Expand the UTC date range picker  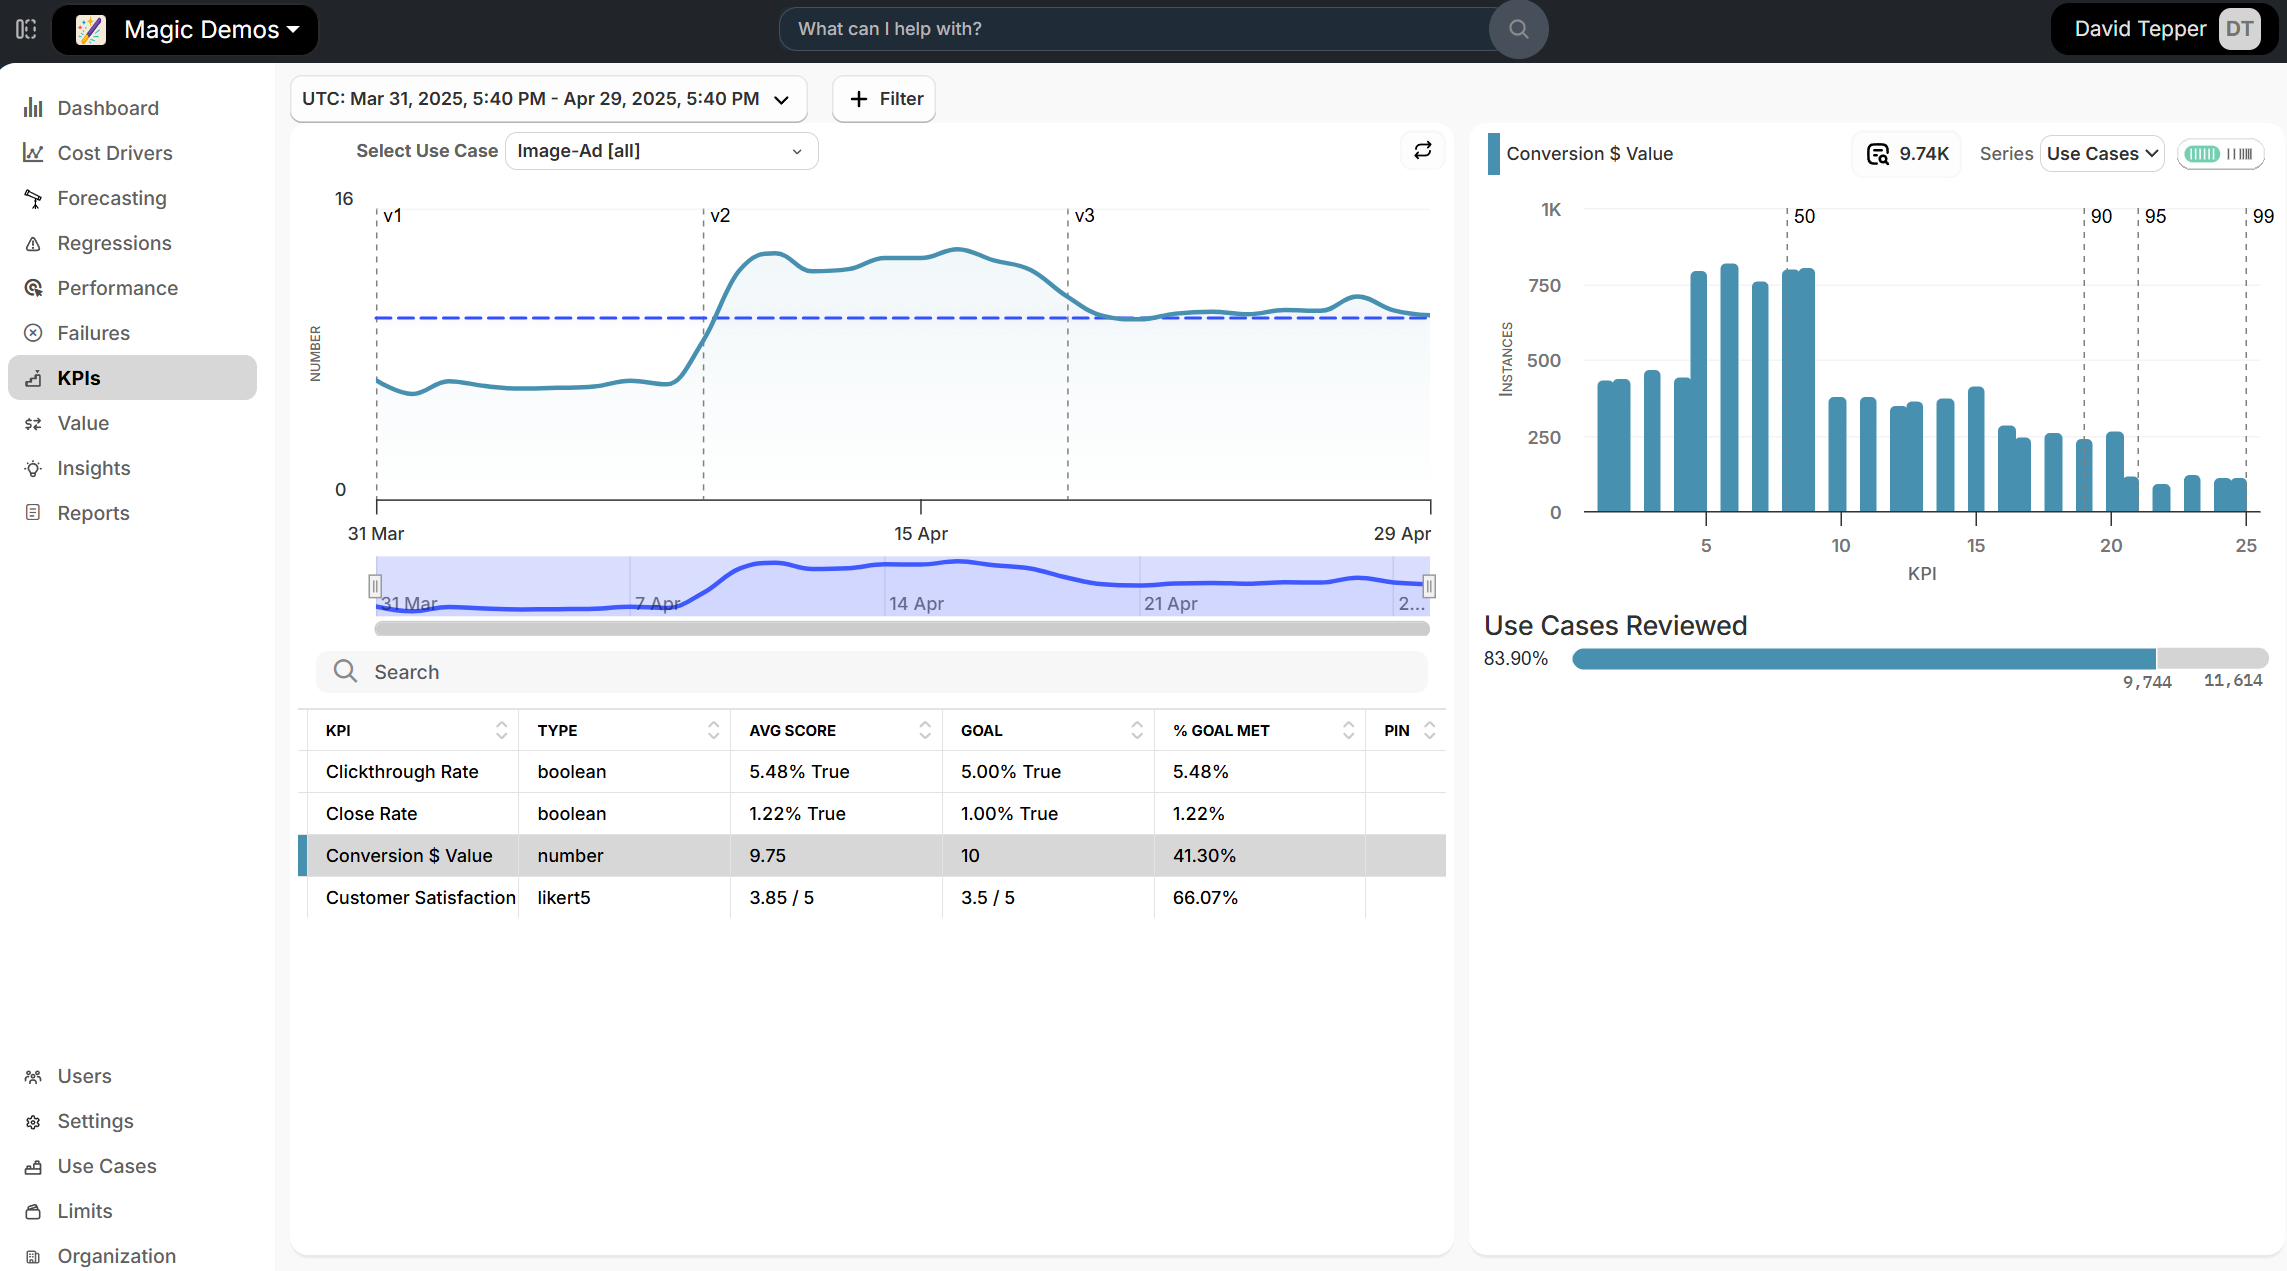547,99
